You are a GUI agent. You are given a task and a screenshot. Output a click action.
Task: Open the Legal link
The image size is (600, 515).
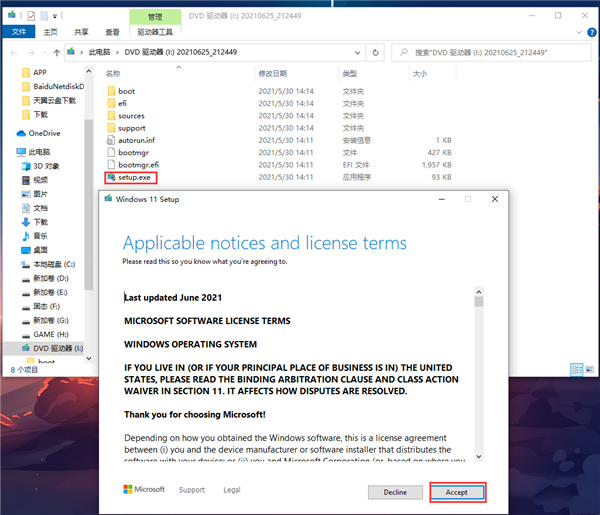click(231, 490)
